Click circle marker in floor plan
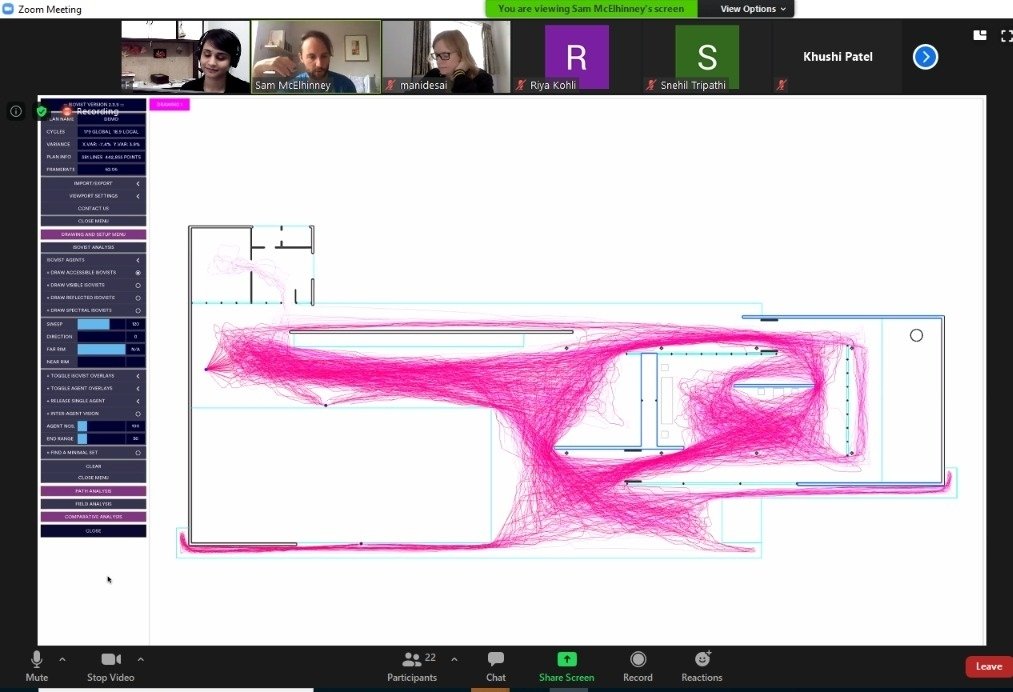The image size is (1013, 692). (x=916, y=335)
